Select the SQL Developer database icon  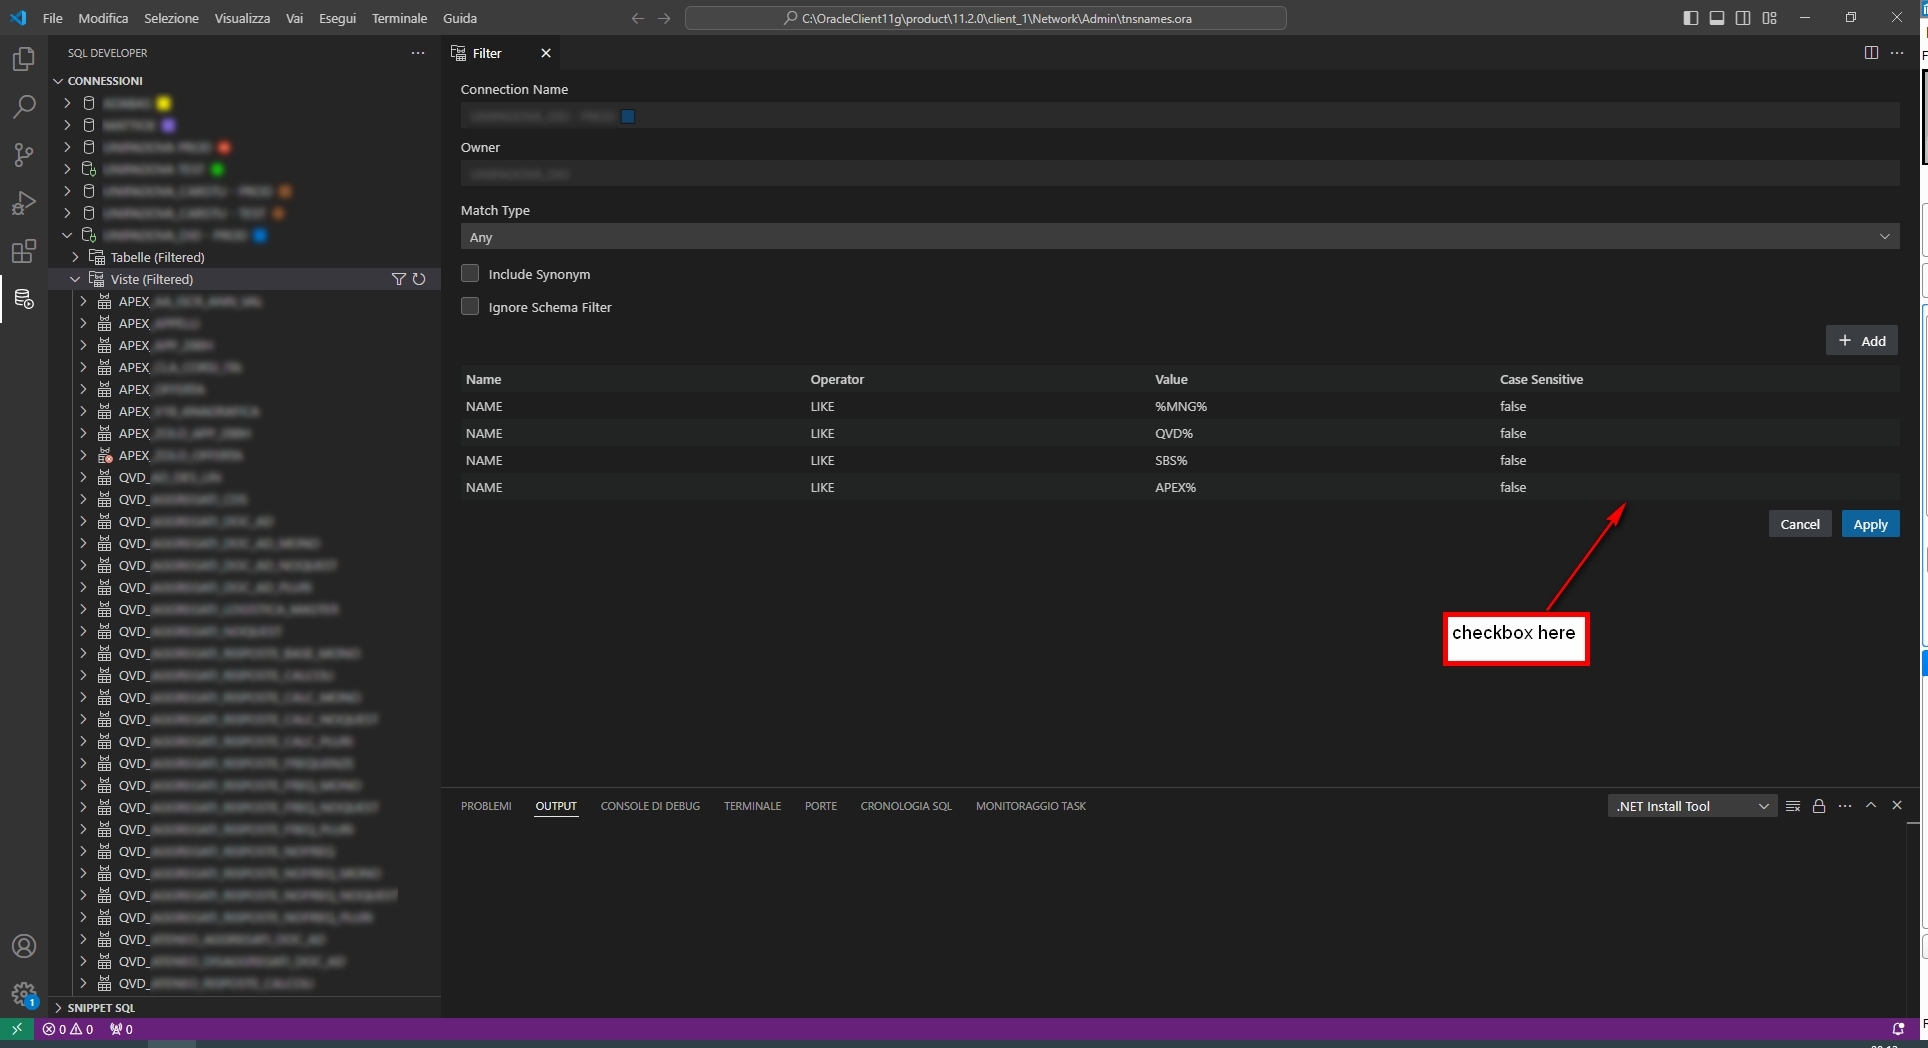click(x=23, y=299)
